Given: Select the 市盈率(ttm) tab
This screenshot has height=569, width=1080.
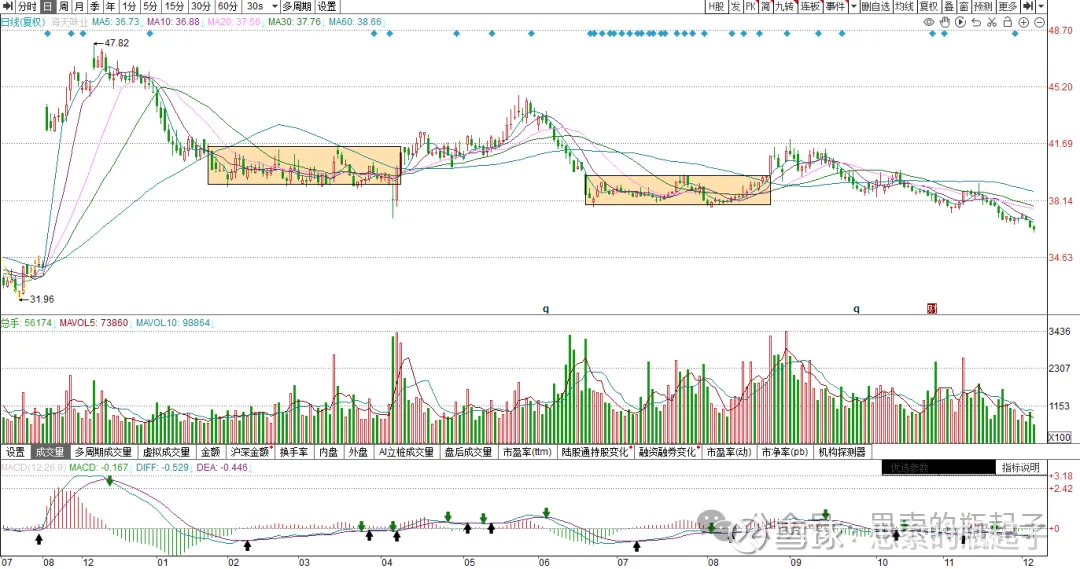Looking at the screenshot, I should [x=528, y=452].
